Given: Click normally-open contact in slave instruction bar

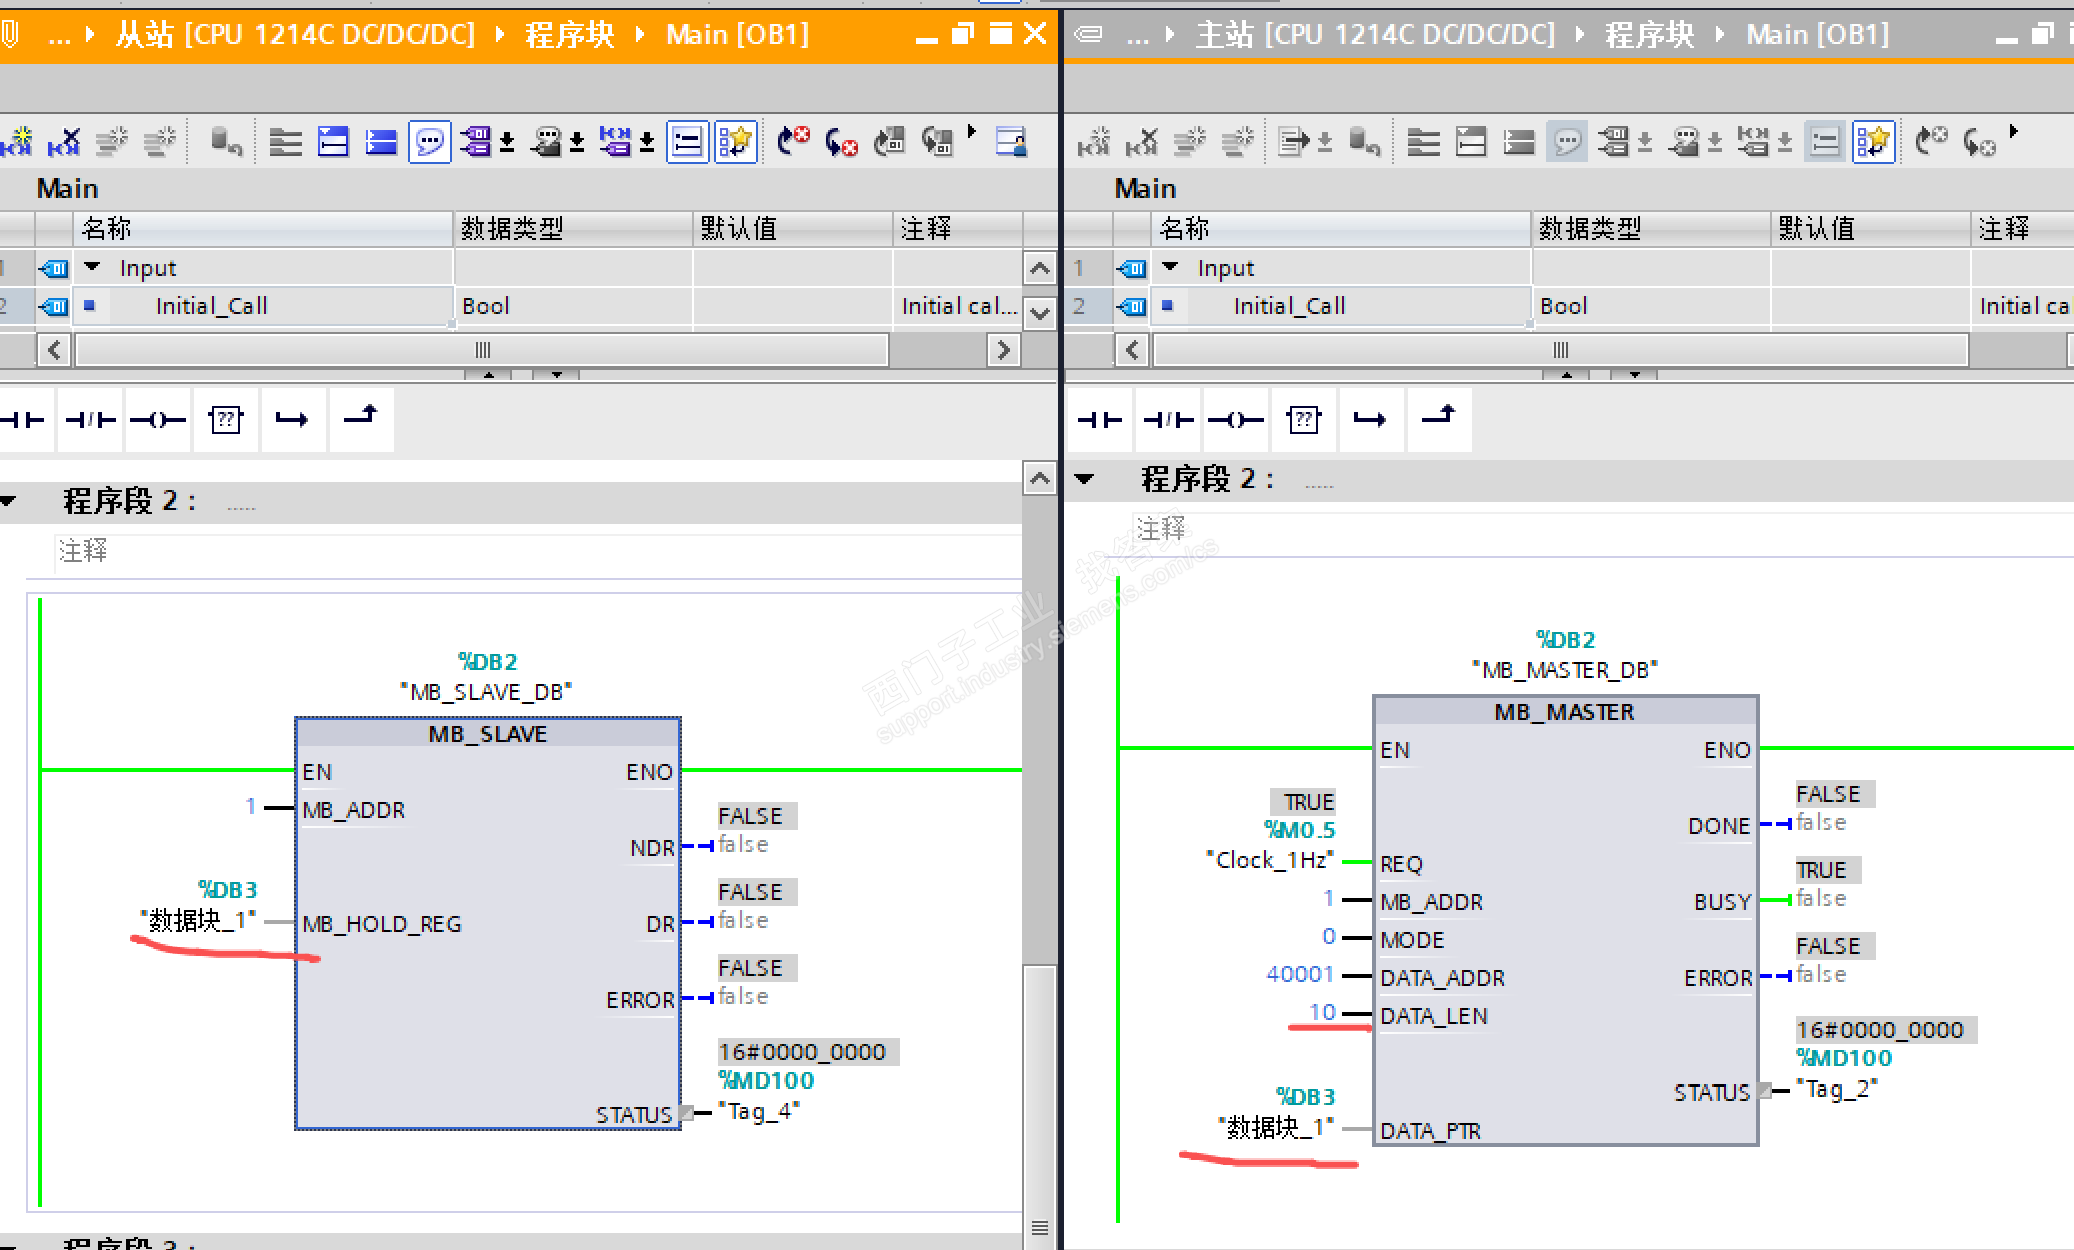Looking at the screenshot, I should pyautogui.click(x=24, y=420).
